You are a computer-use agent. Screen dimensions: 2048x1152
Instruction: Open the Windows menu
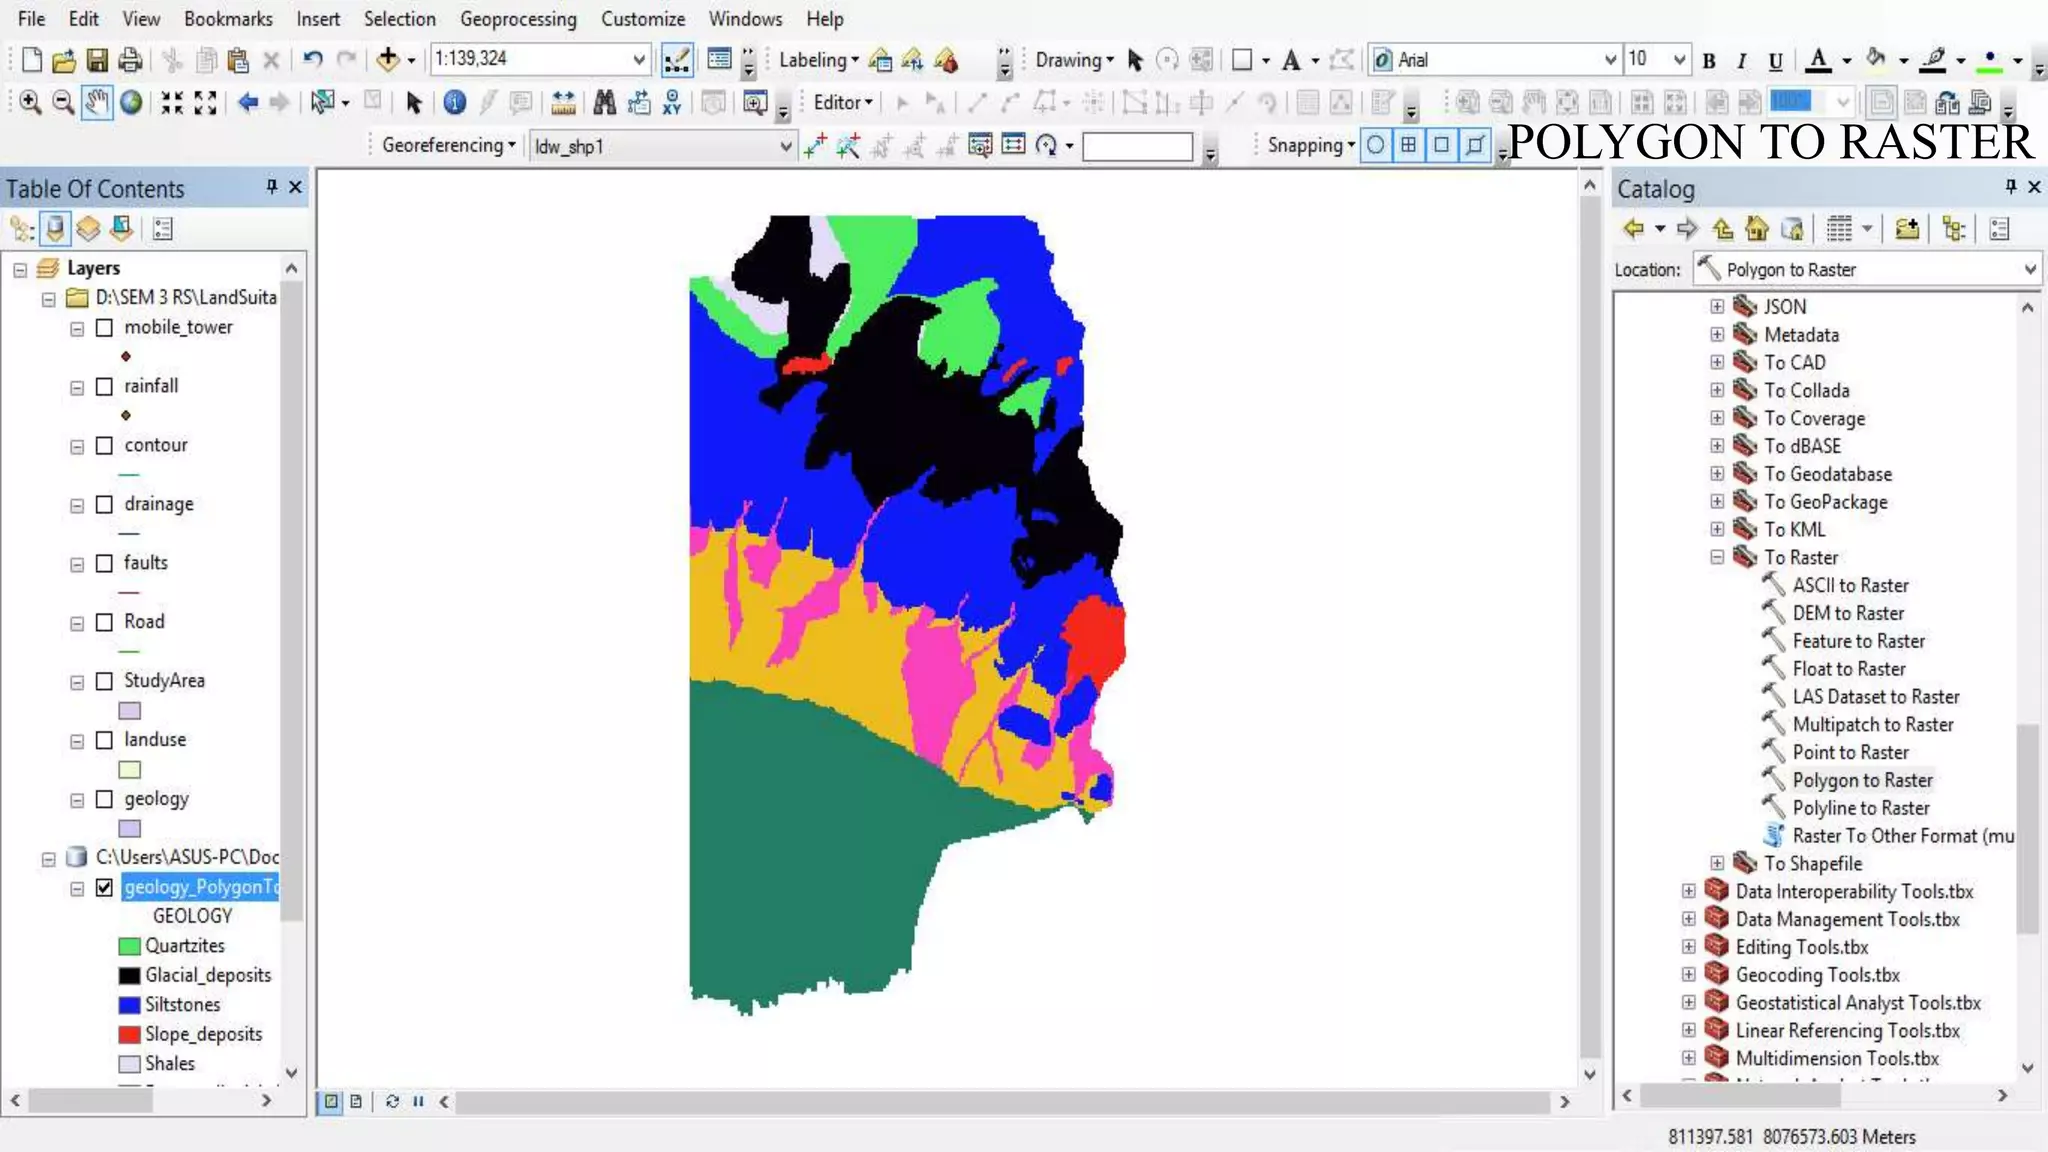745,18
